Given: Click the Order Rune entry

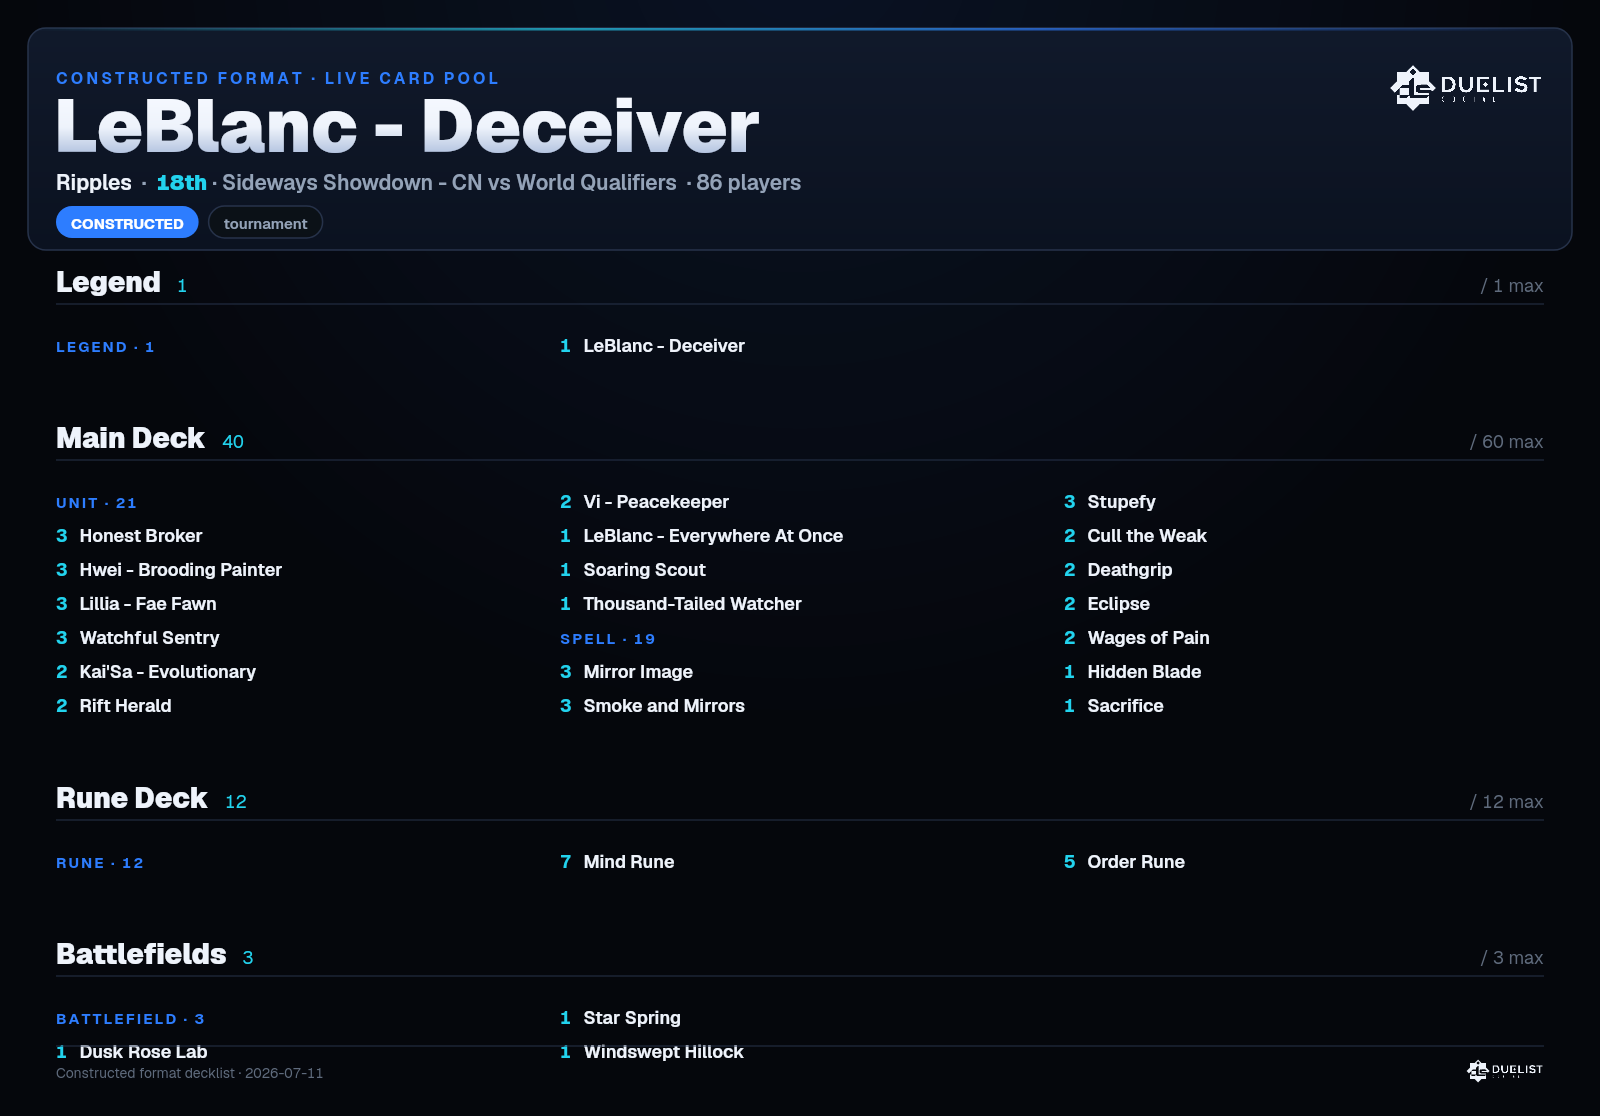Looking at the screenshot, I should click(x=1136, y=862).
